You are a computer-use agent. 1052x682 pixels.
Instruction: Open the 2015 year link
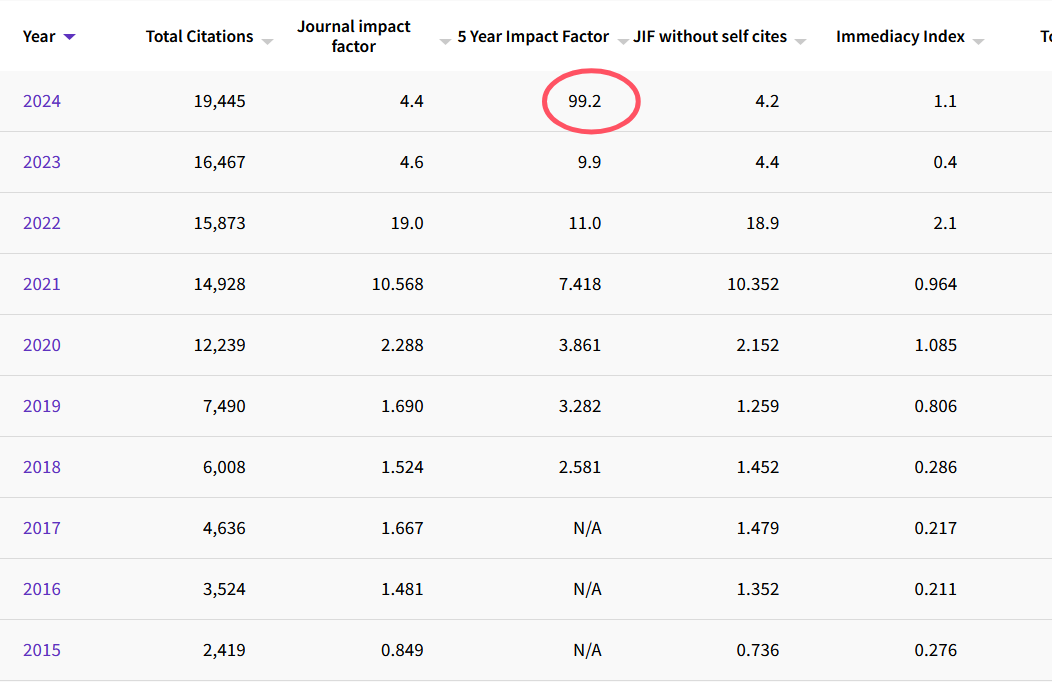click(x=42, y=650)
